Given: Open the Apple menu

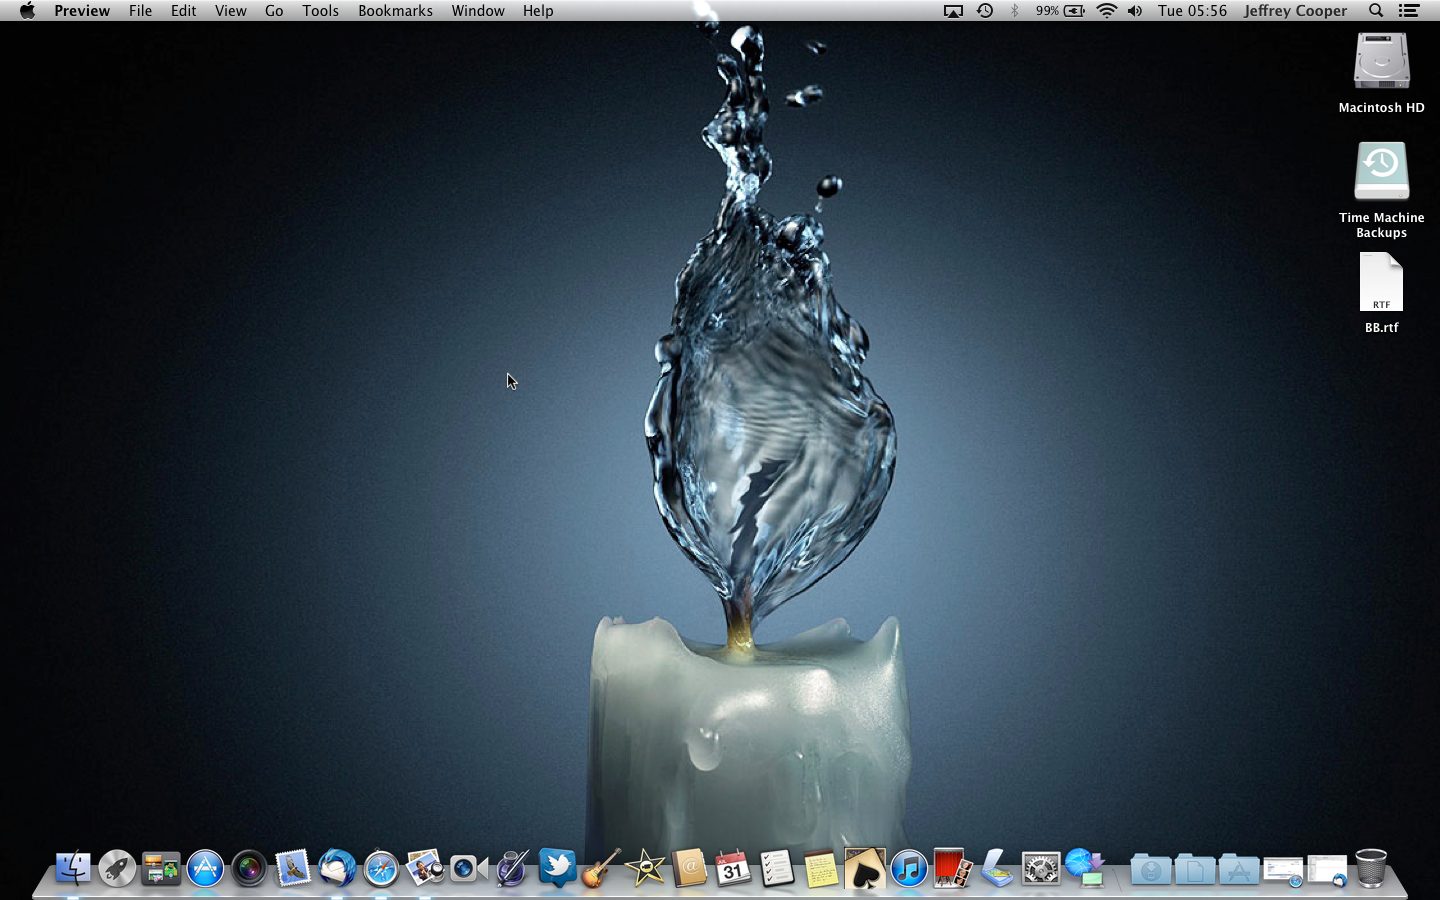Looking at the screenshot, I should [x=27, y=11].
